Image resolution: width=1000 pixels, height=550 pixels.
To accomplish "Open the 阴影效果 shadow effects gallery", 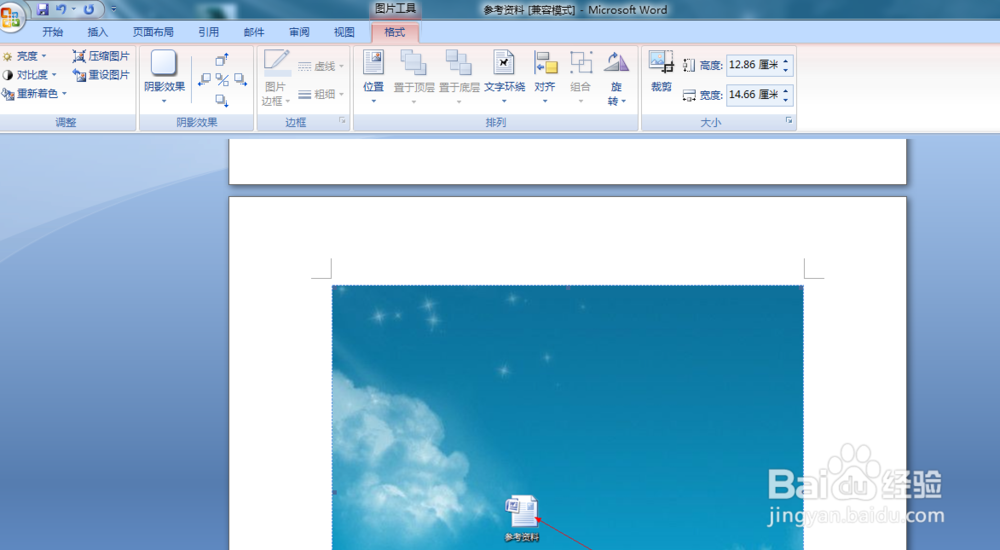I will (x=164, y=77).
